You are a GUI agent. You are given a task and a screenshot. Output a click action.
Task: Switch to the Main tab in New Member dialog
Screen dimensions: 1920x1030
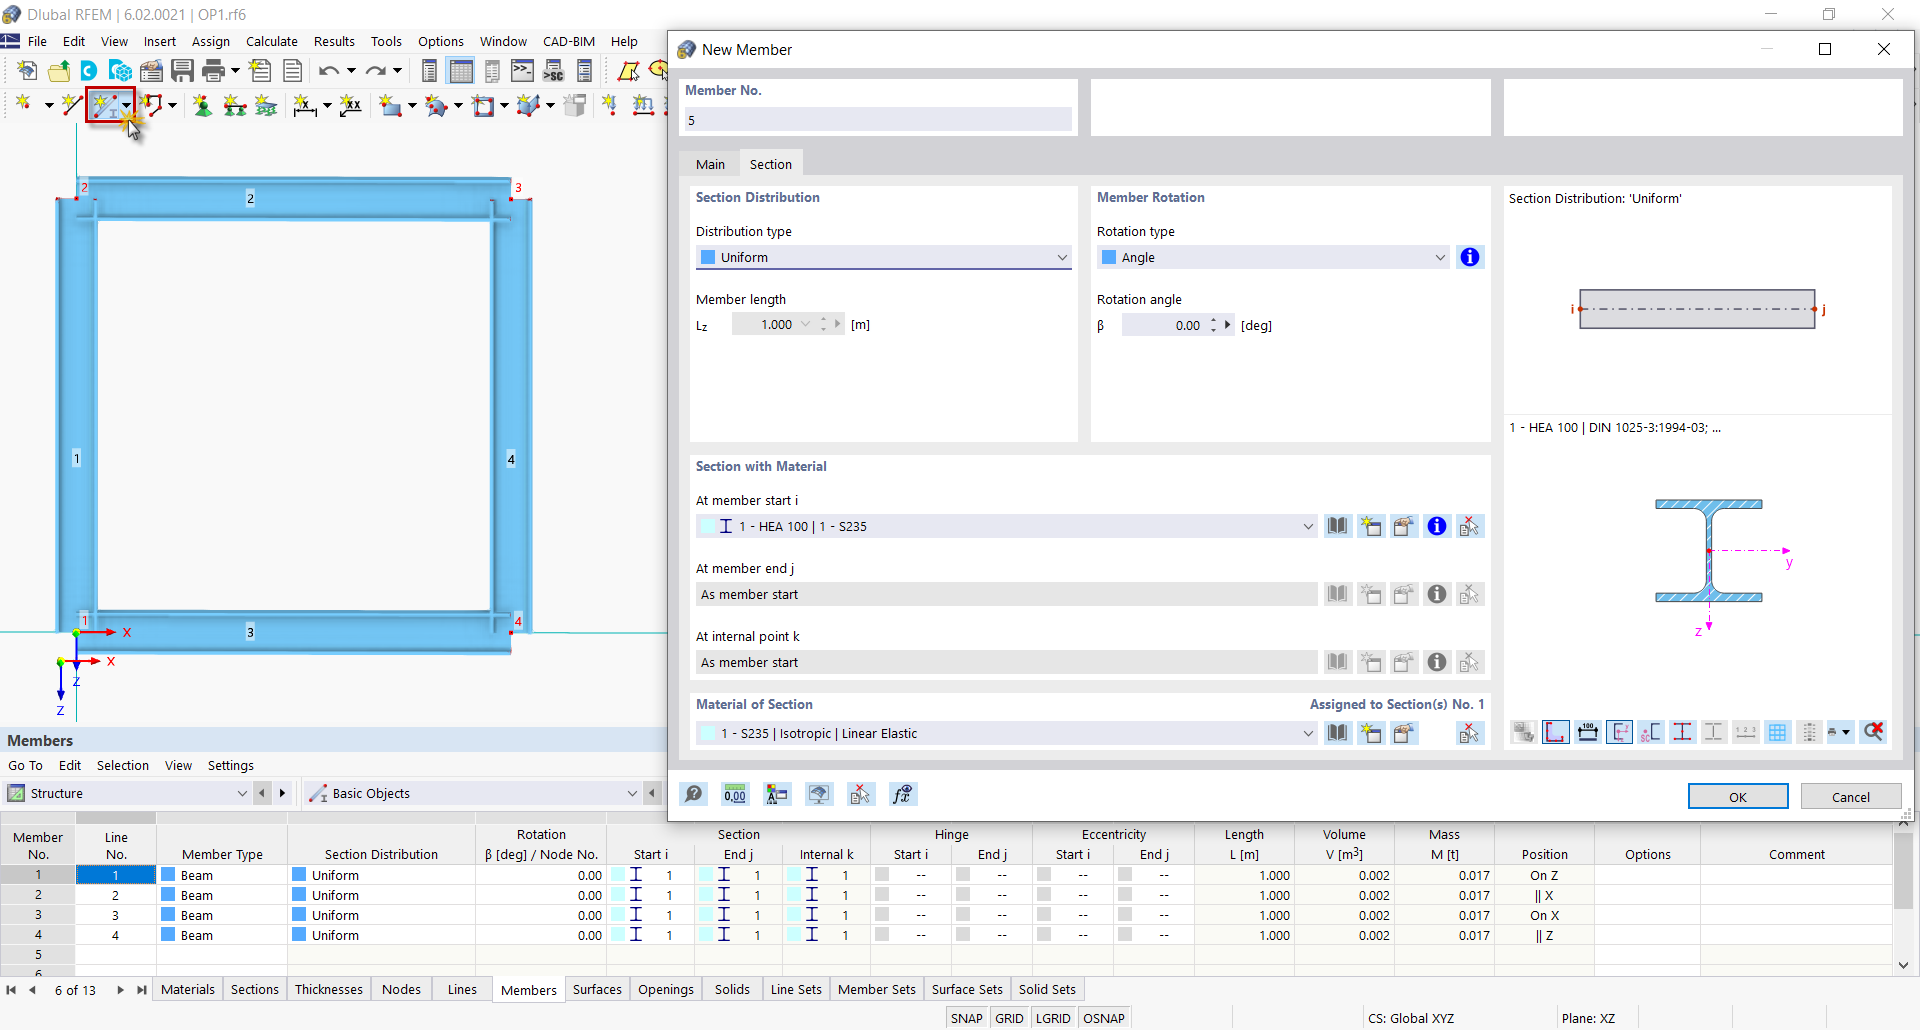pyautogui.click(x=711, y=164)
